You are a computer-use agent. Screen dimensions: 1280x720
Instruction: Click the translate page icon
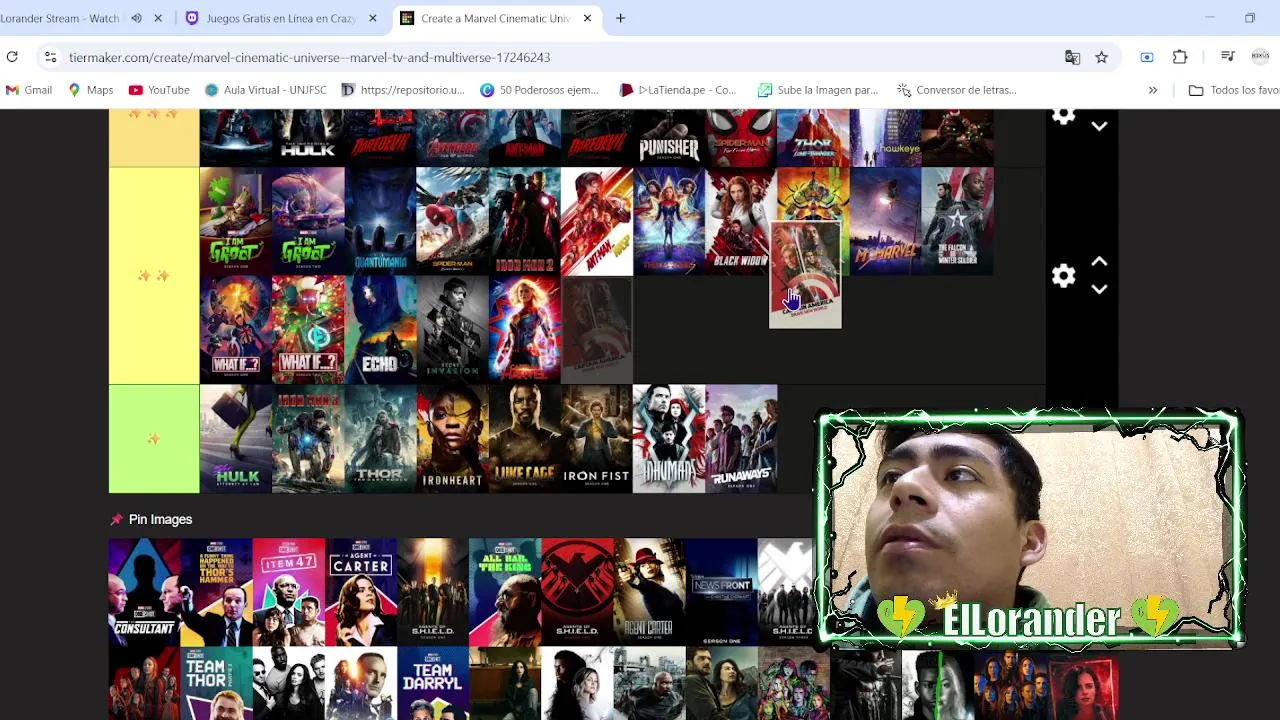(1072, 57)
